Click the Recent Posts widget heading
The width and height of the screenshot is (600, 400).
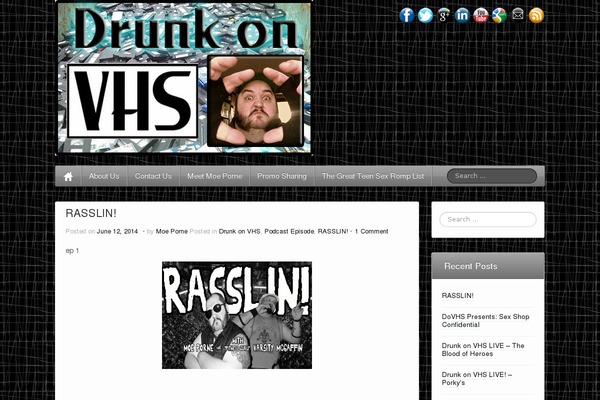click(x=471, y=266)
